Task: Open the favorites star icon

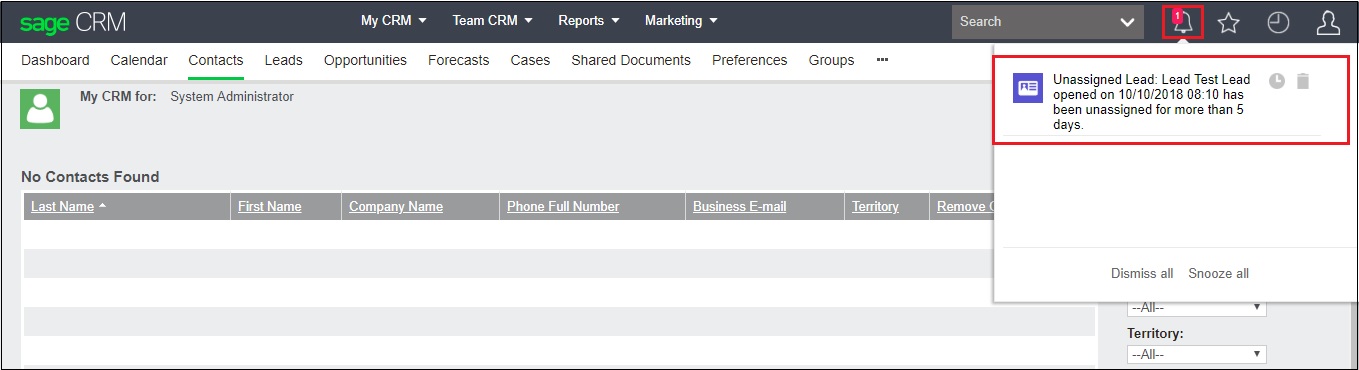Action: tap(1228, 22)
